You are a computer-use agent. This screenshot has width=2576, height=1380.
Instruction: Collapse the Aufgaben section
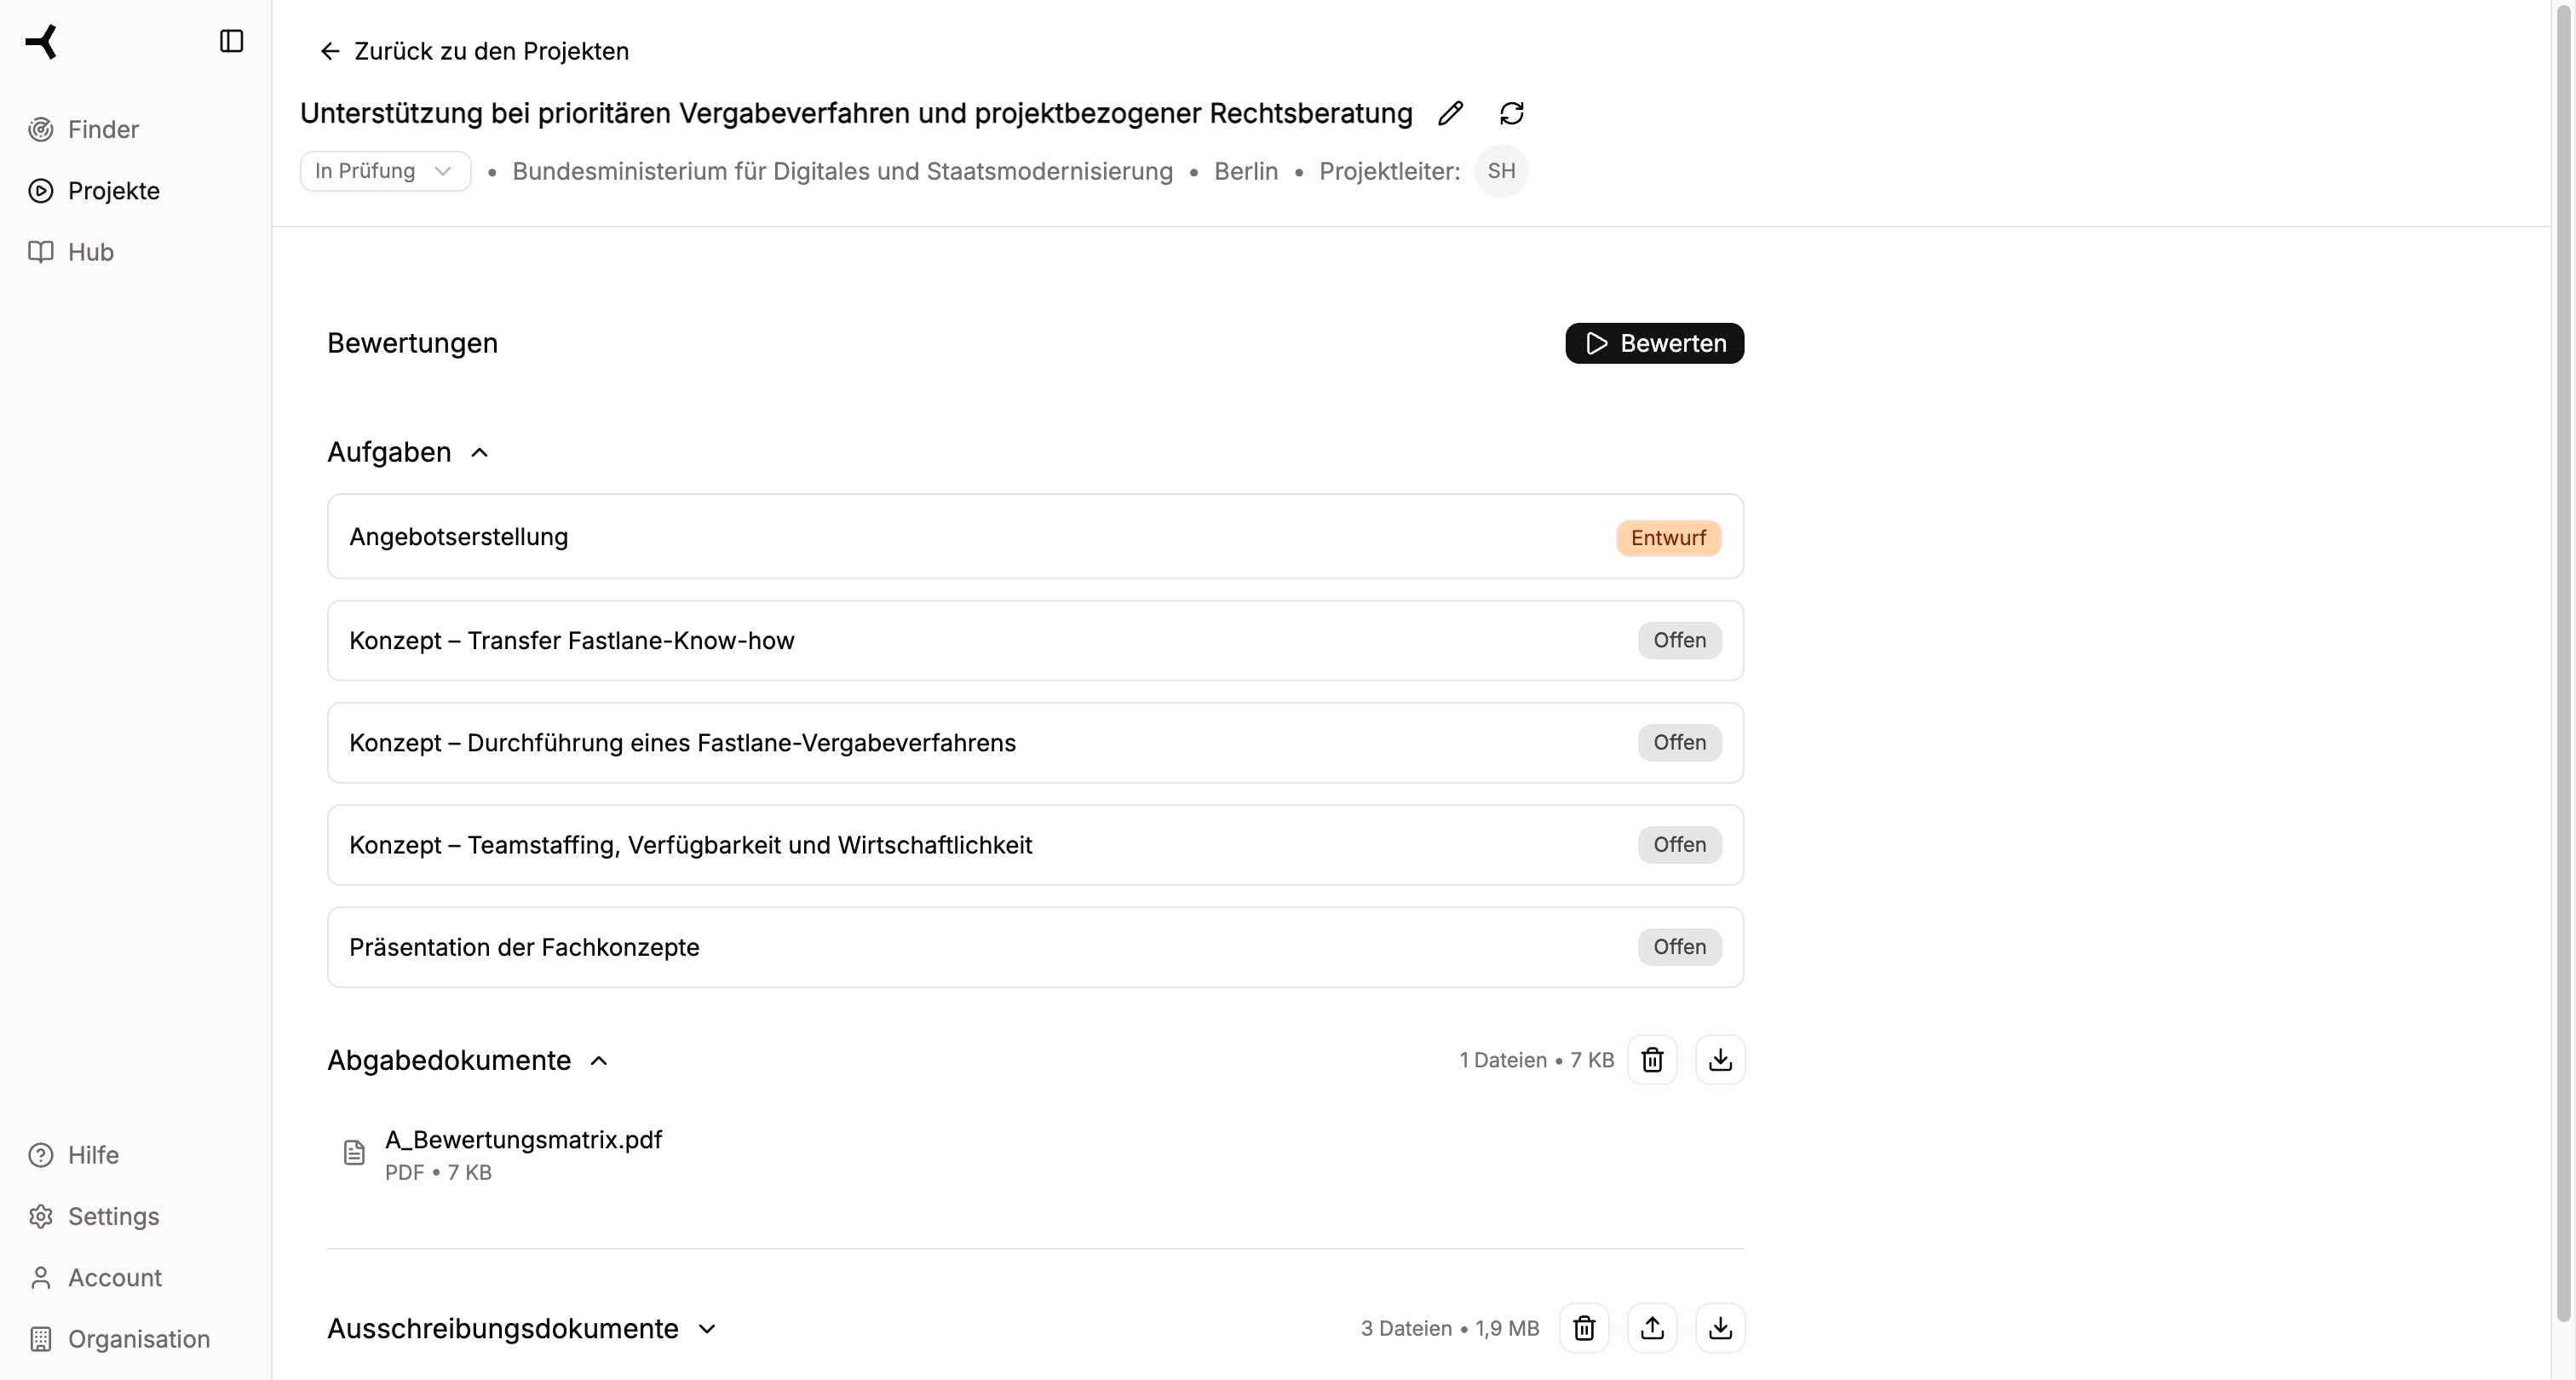(480, 452)
